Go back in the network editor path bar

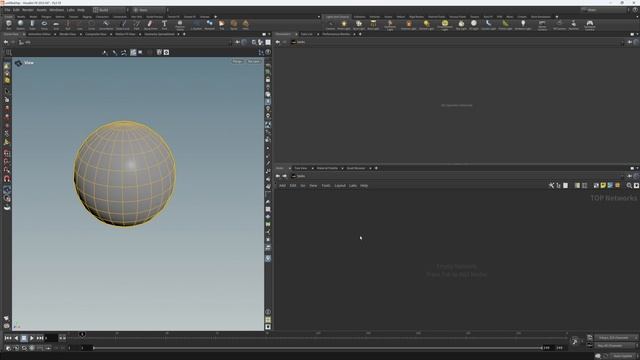click(x=278, y=176)
